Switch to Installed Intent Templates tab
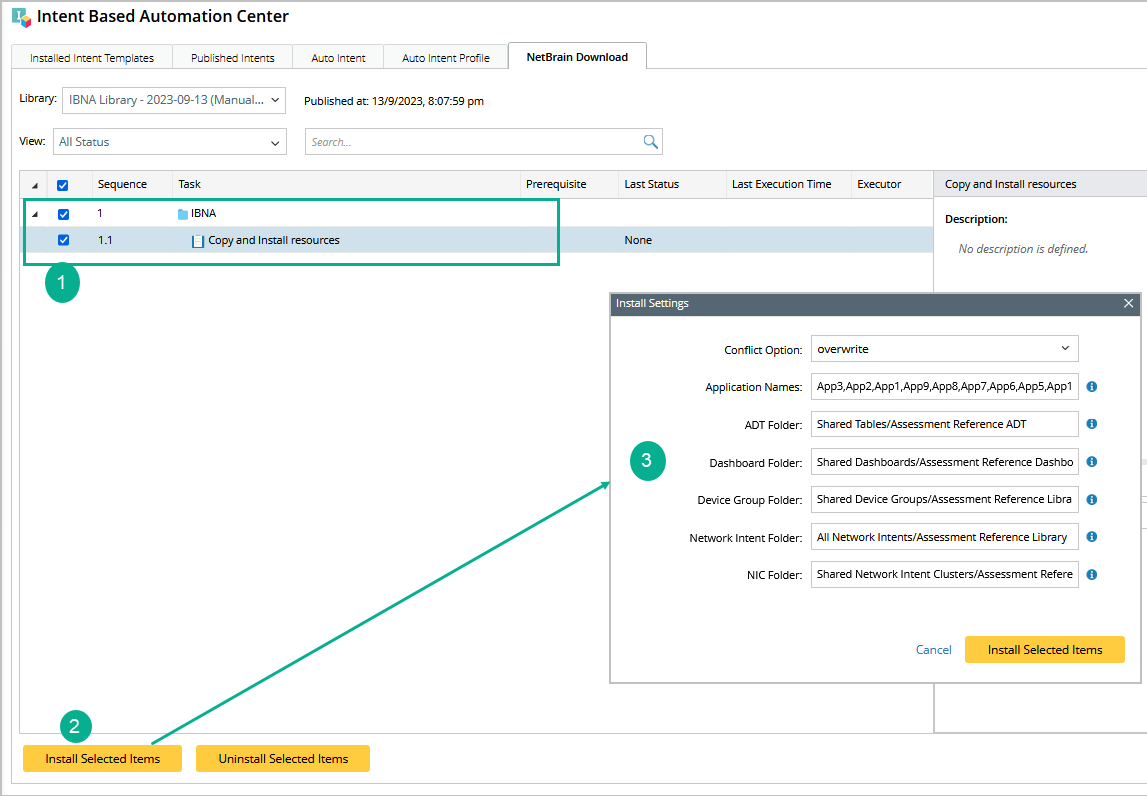 92,58
